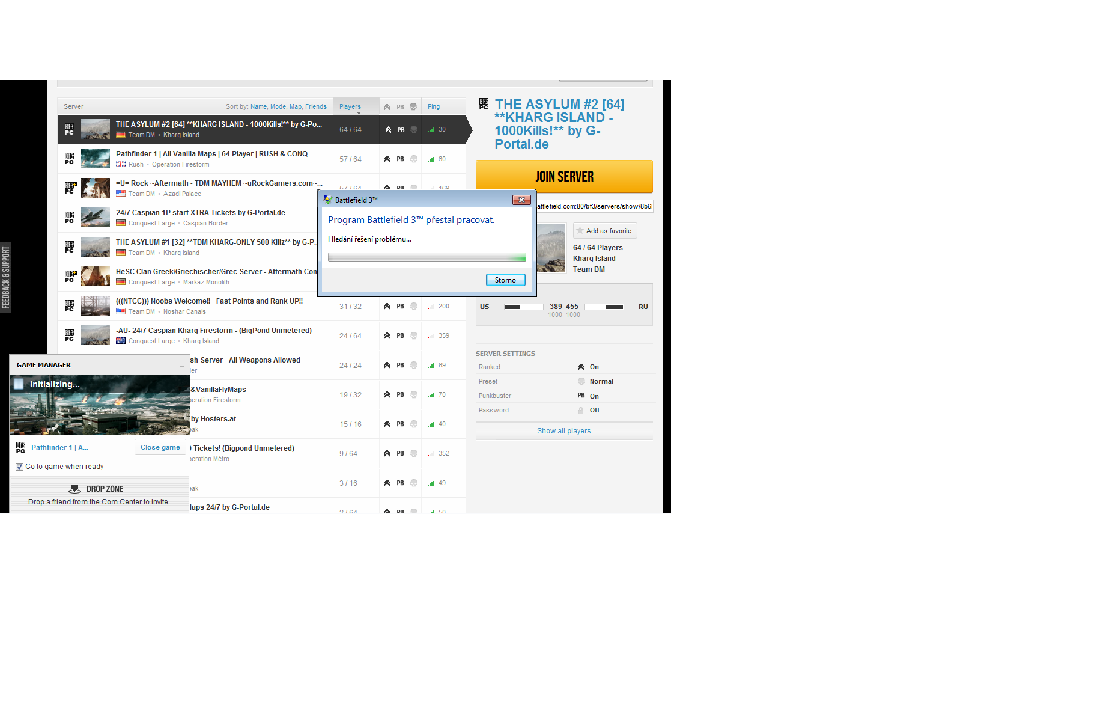The width and height of the screenshot is (1117, 722).
Task: Click the Battlefield 3 dialog title icon
Action: pyautogui.click(x=328, y=200)
